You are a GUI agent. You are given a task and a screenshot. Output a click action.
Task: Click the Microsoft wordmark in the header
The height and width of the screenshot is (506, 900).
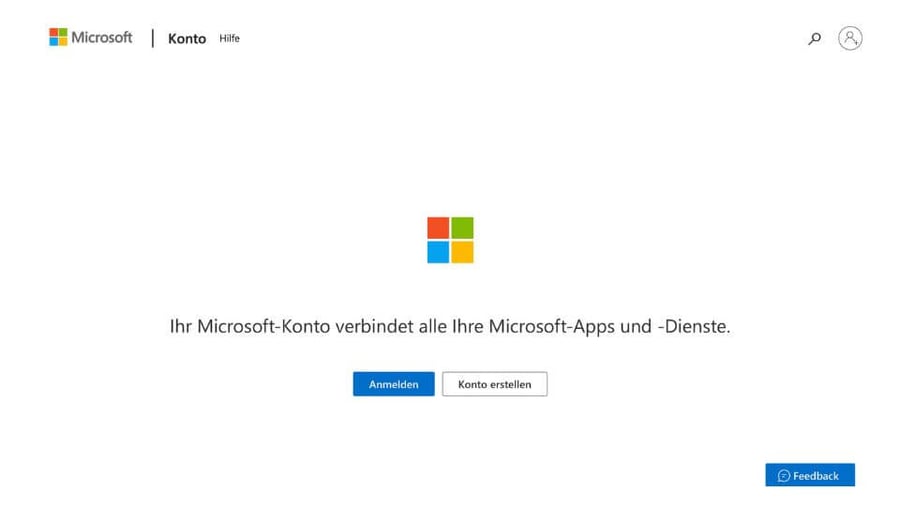(x=101, y=38)
